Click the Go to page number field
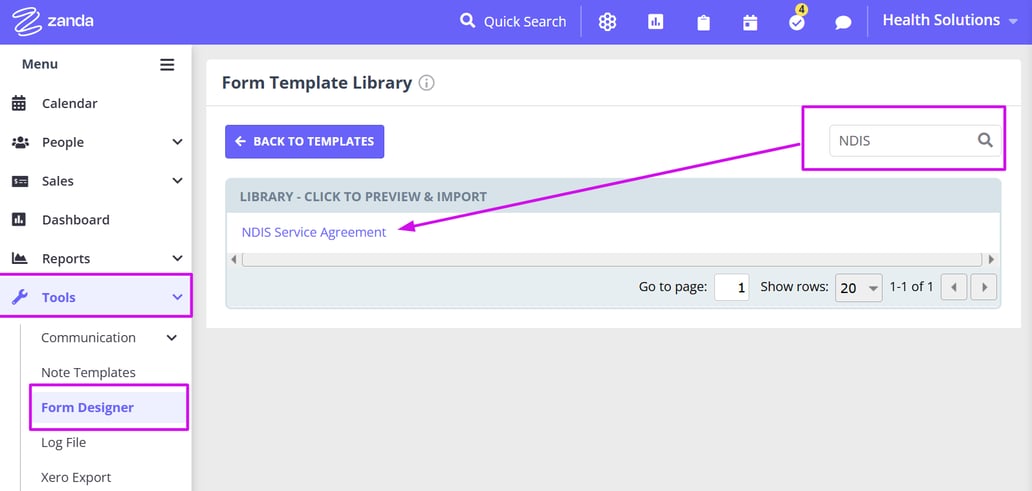The height and width of the screenshot is (491, 1032). [732, 287]
